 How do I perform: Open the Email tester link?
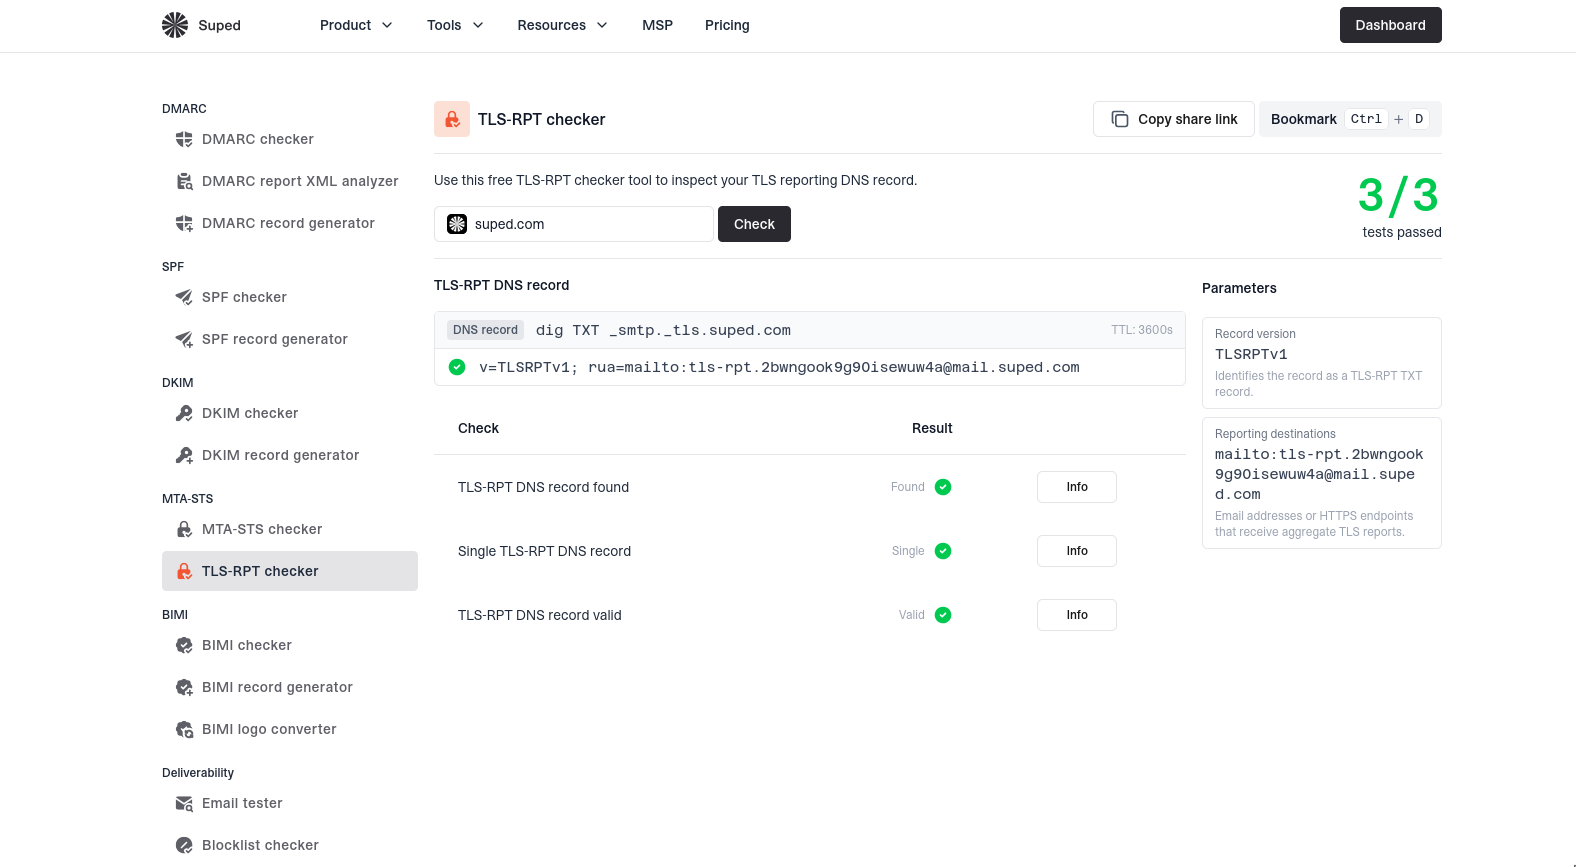coord(290,803)
